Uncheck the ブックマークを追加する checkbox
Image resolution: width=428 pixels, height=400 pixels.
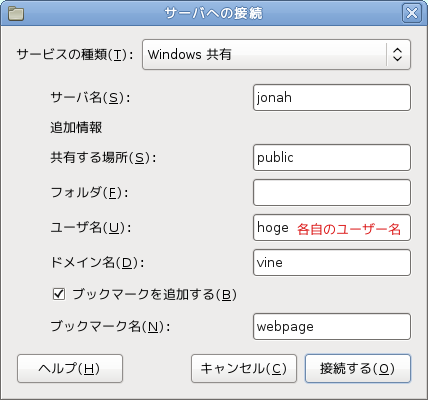[x=59, y=294]
